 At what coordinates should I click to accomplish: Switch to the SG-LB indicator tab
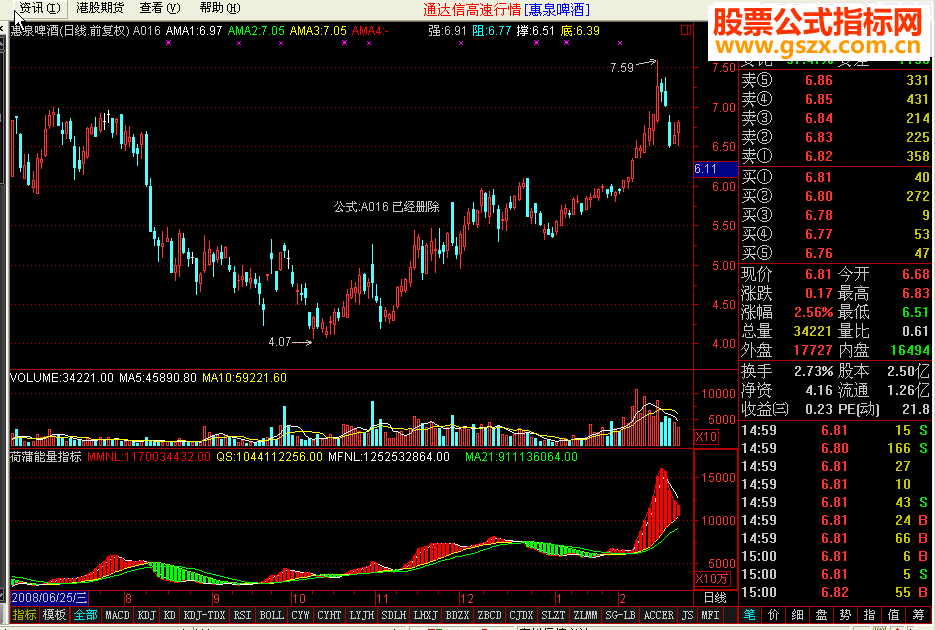tap(620, 615)
